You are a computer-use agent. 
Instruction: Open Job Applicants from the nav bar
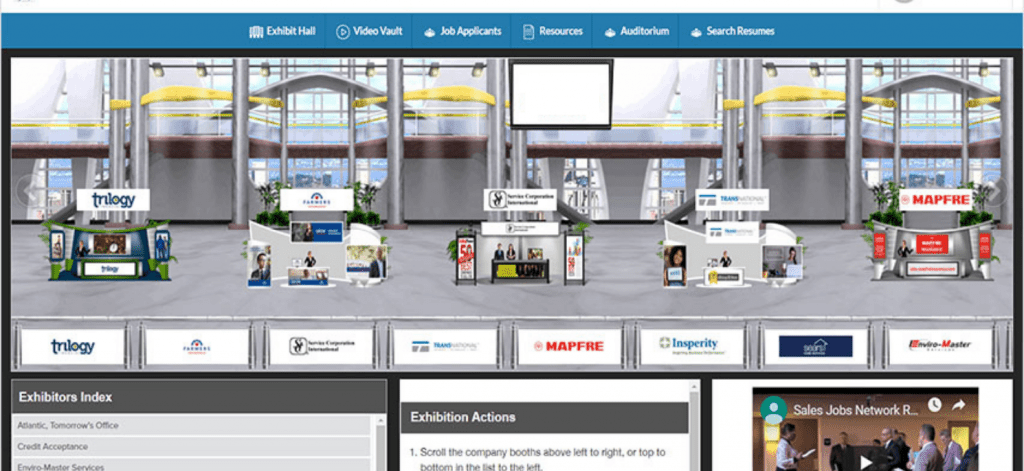click(x=462, y=31)
